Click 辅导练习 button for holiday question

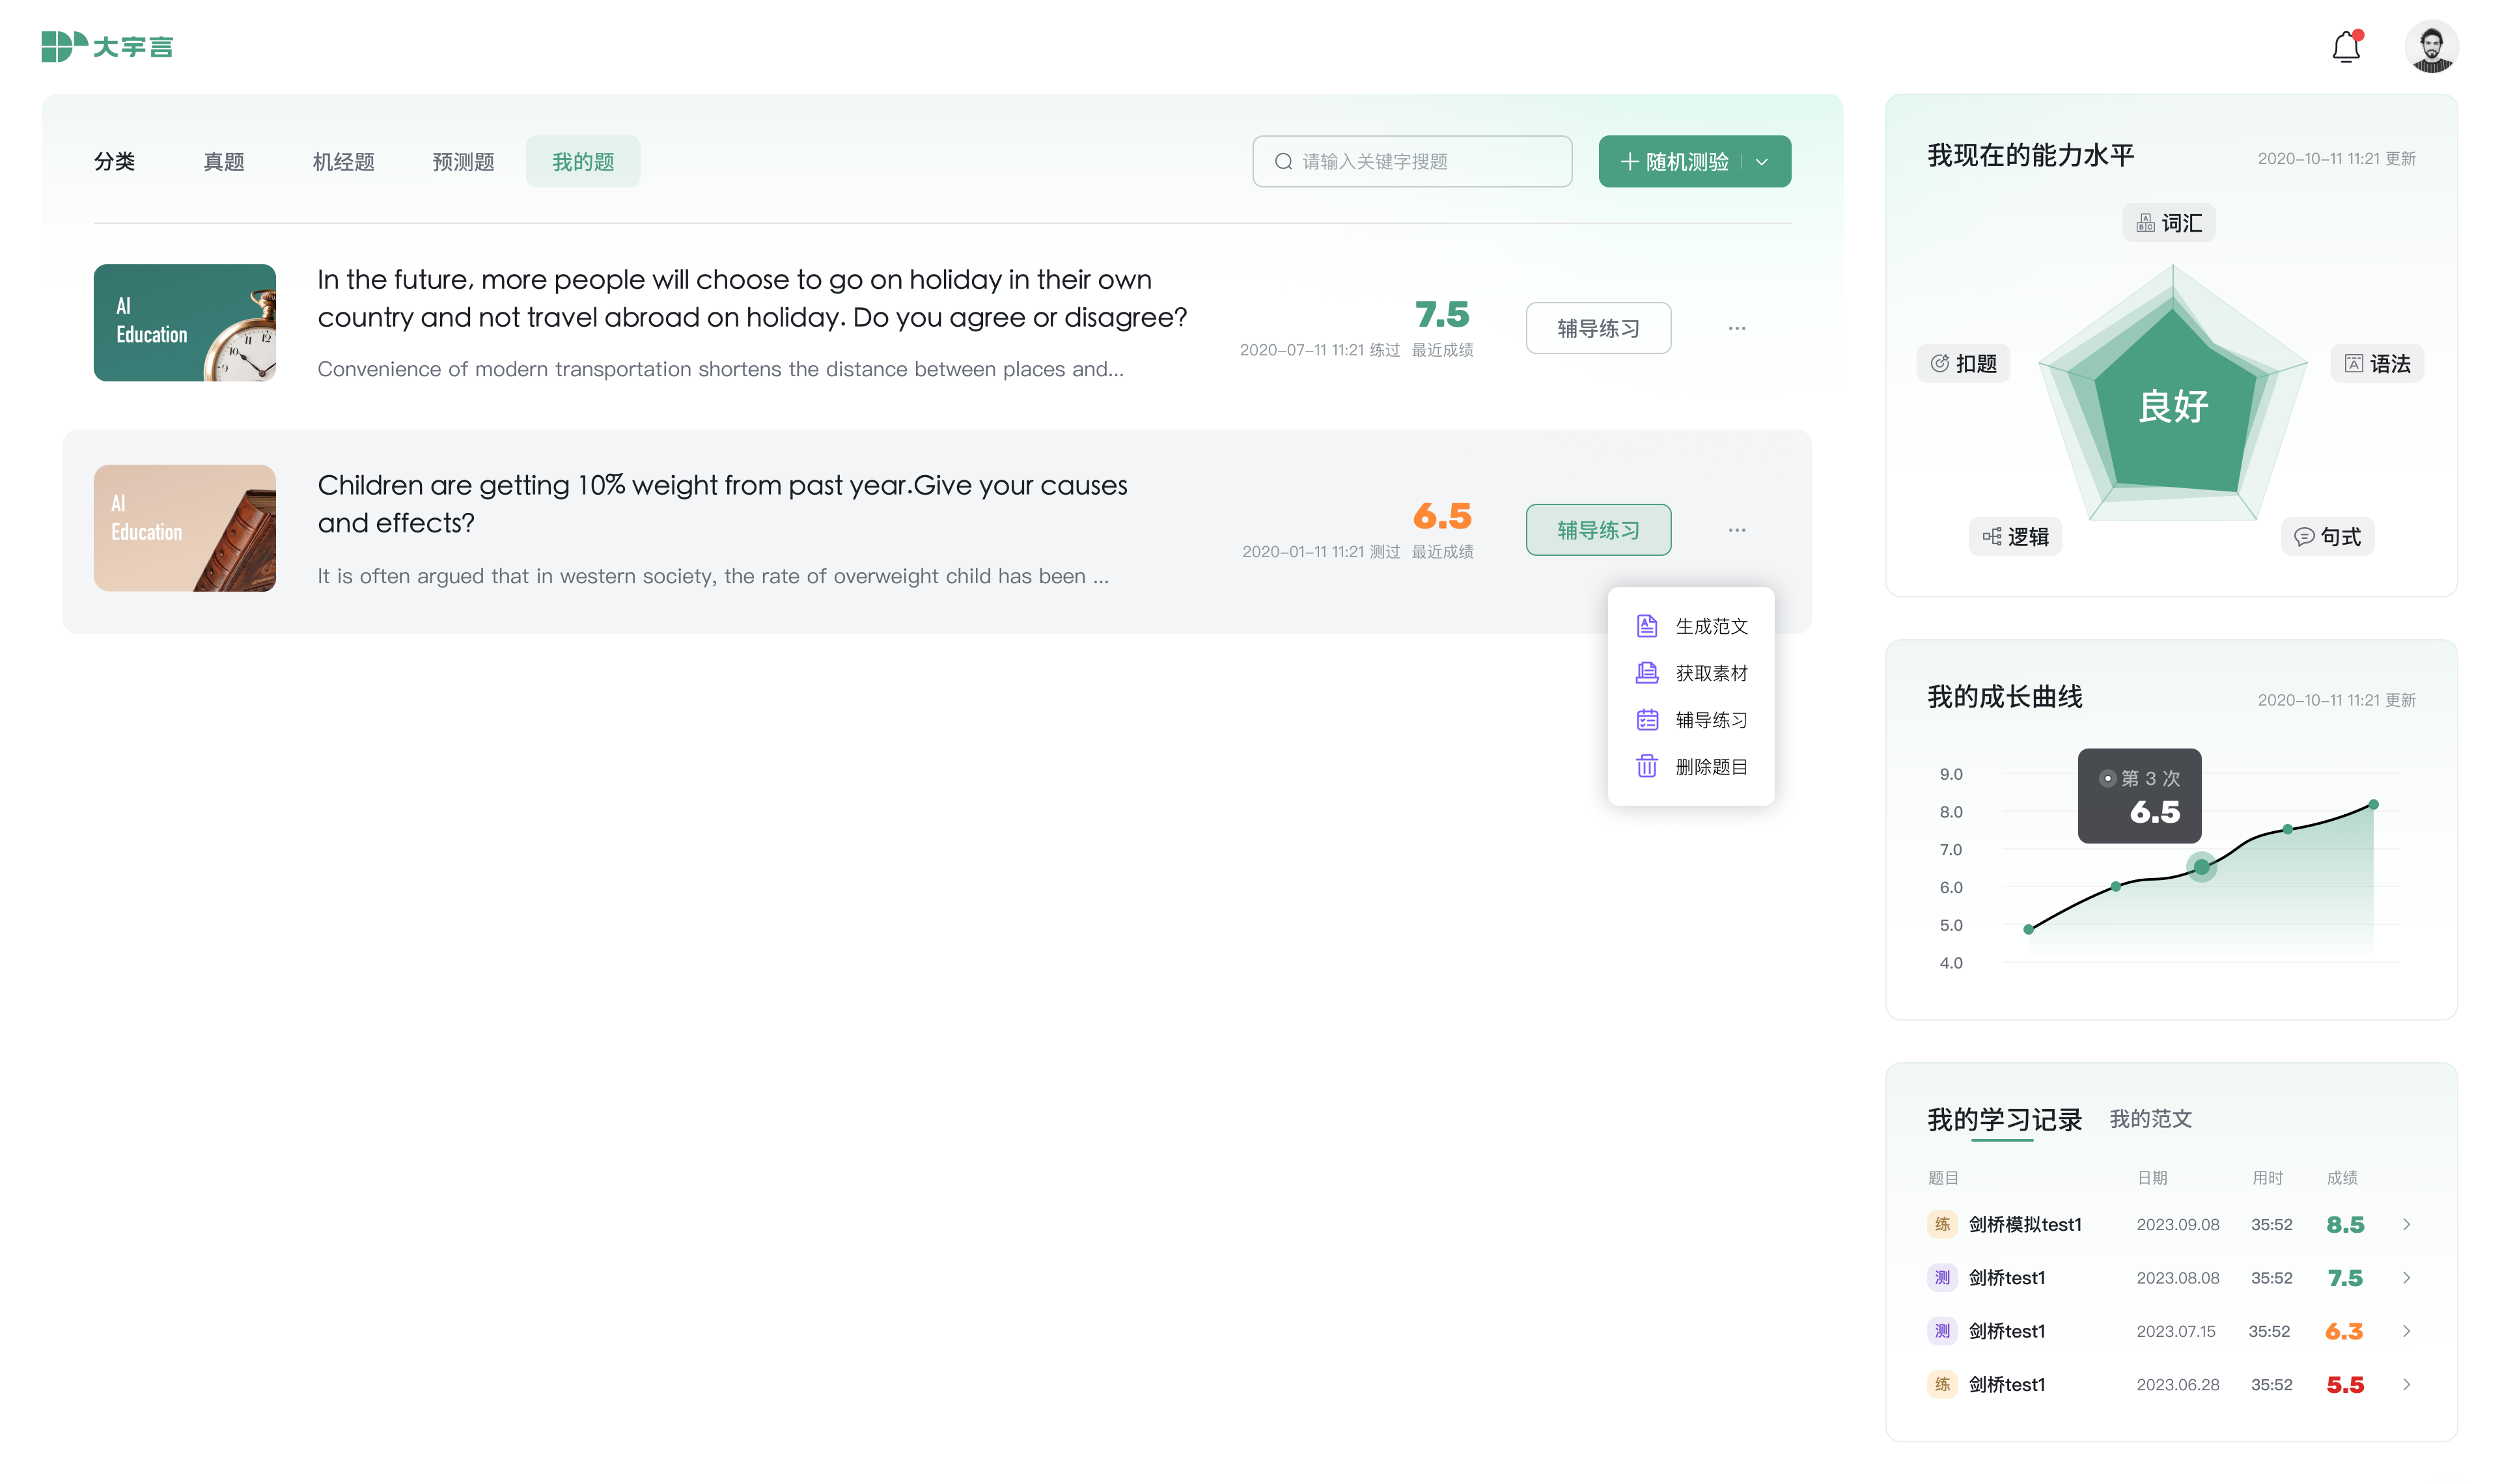pos(1598,328)
